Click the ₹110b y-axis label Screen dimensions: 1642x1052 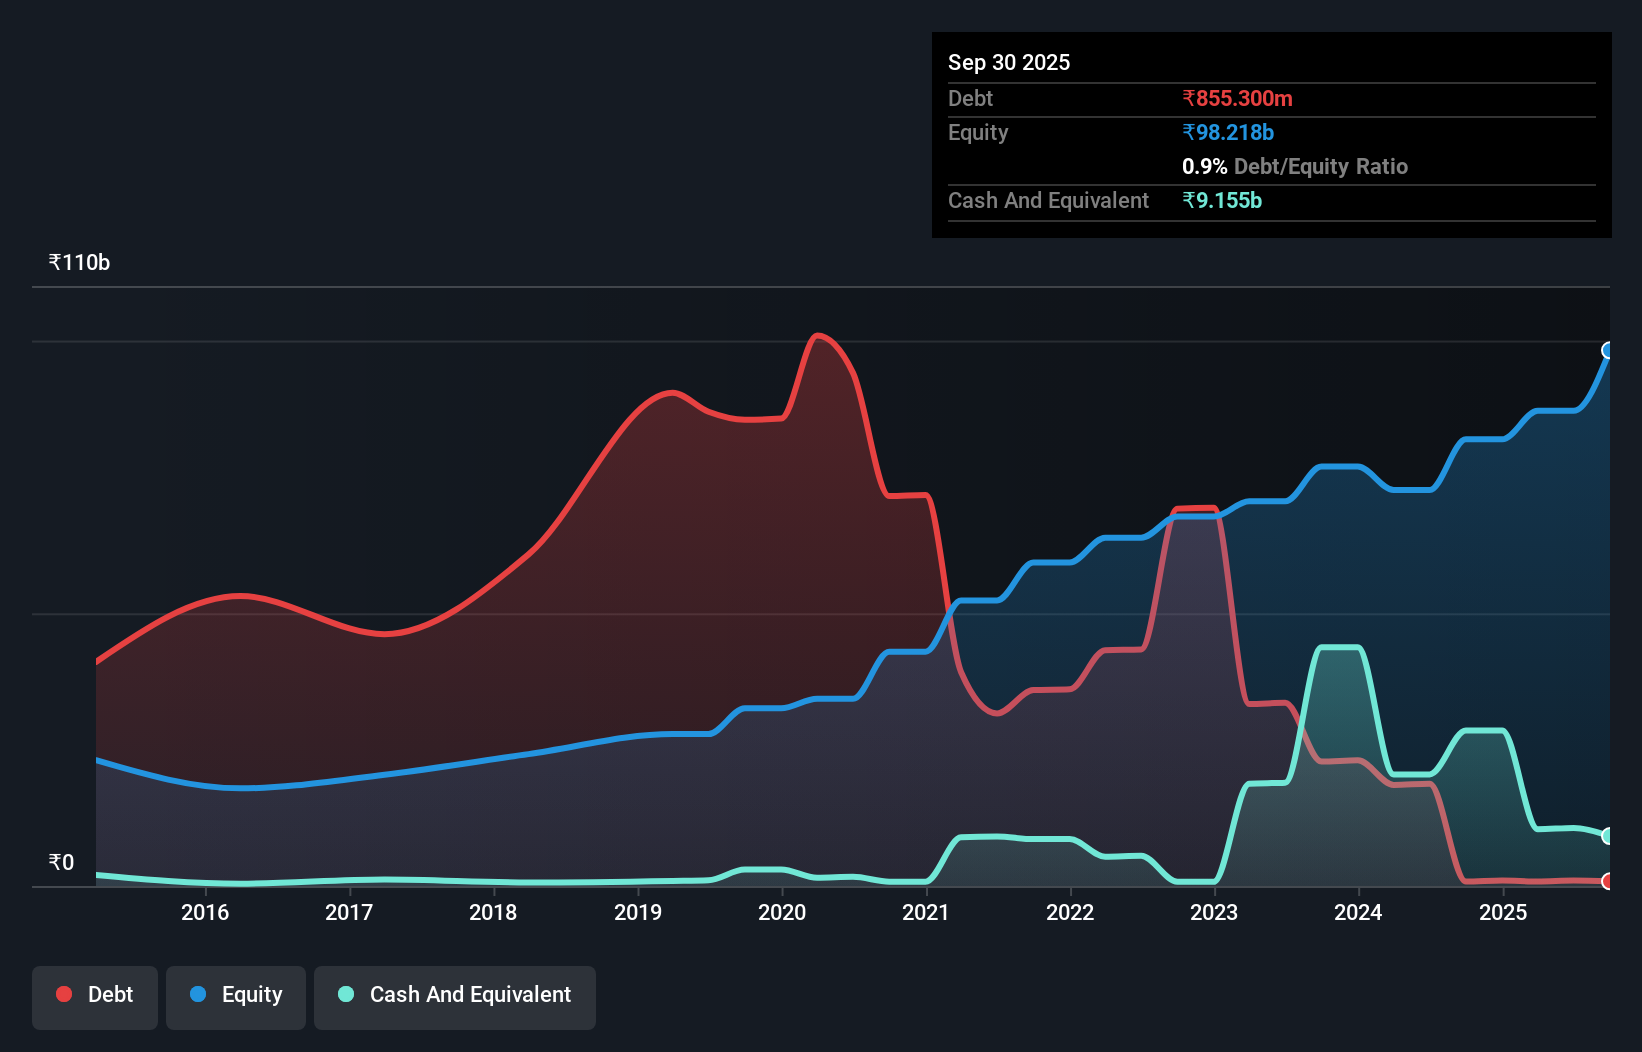coord(79,263)
